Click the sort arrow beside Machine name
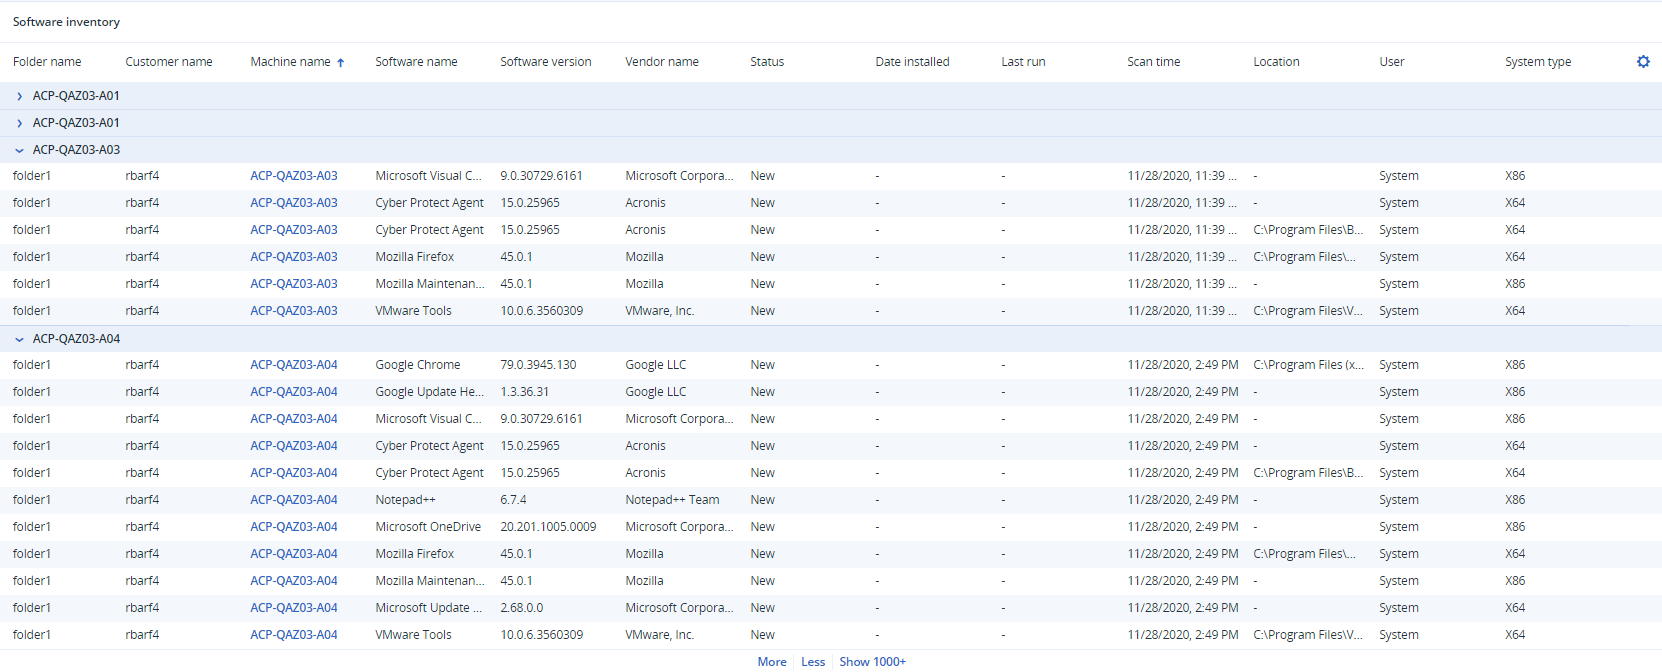Viewport: 1662px width, 672px height. pos(341,62)
